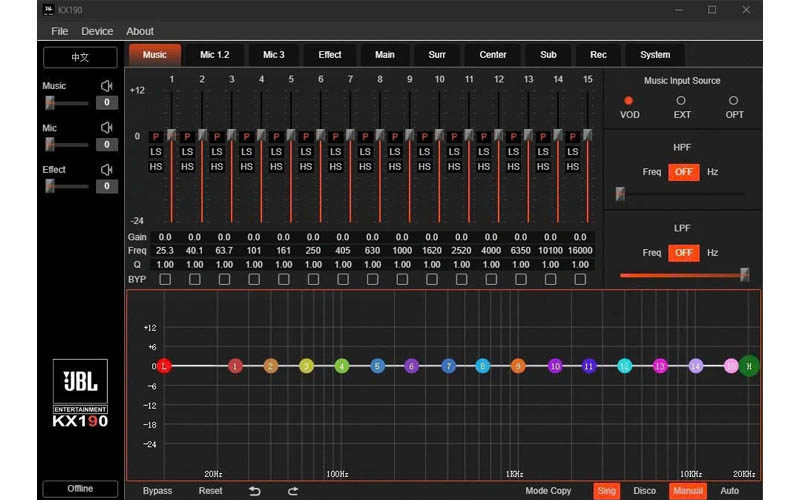Open the Device menu

point(97,31)
